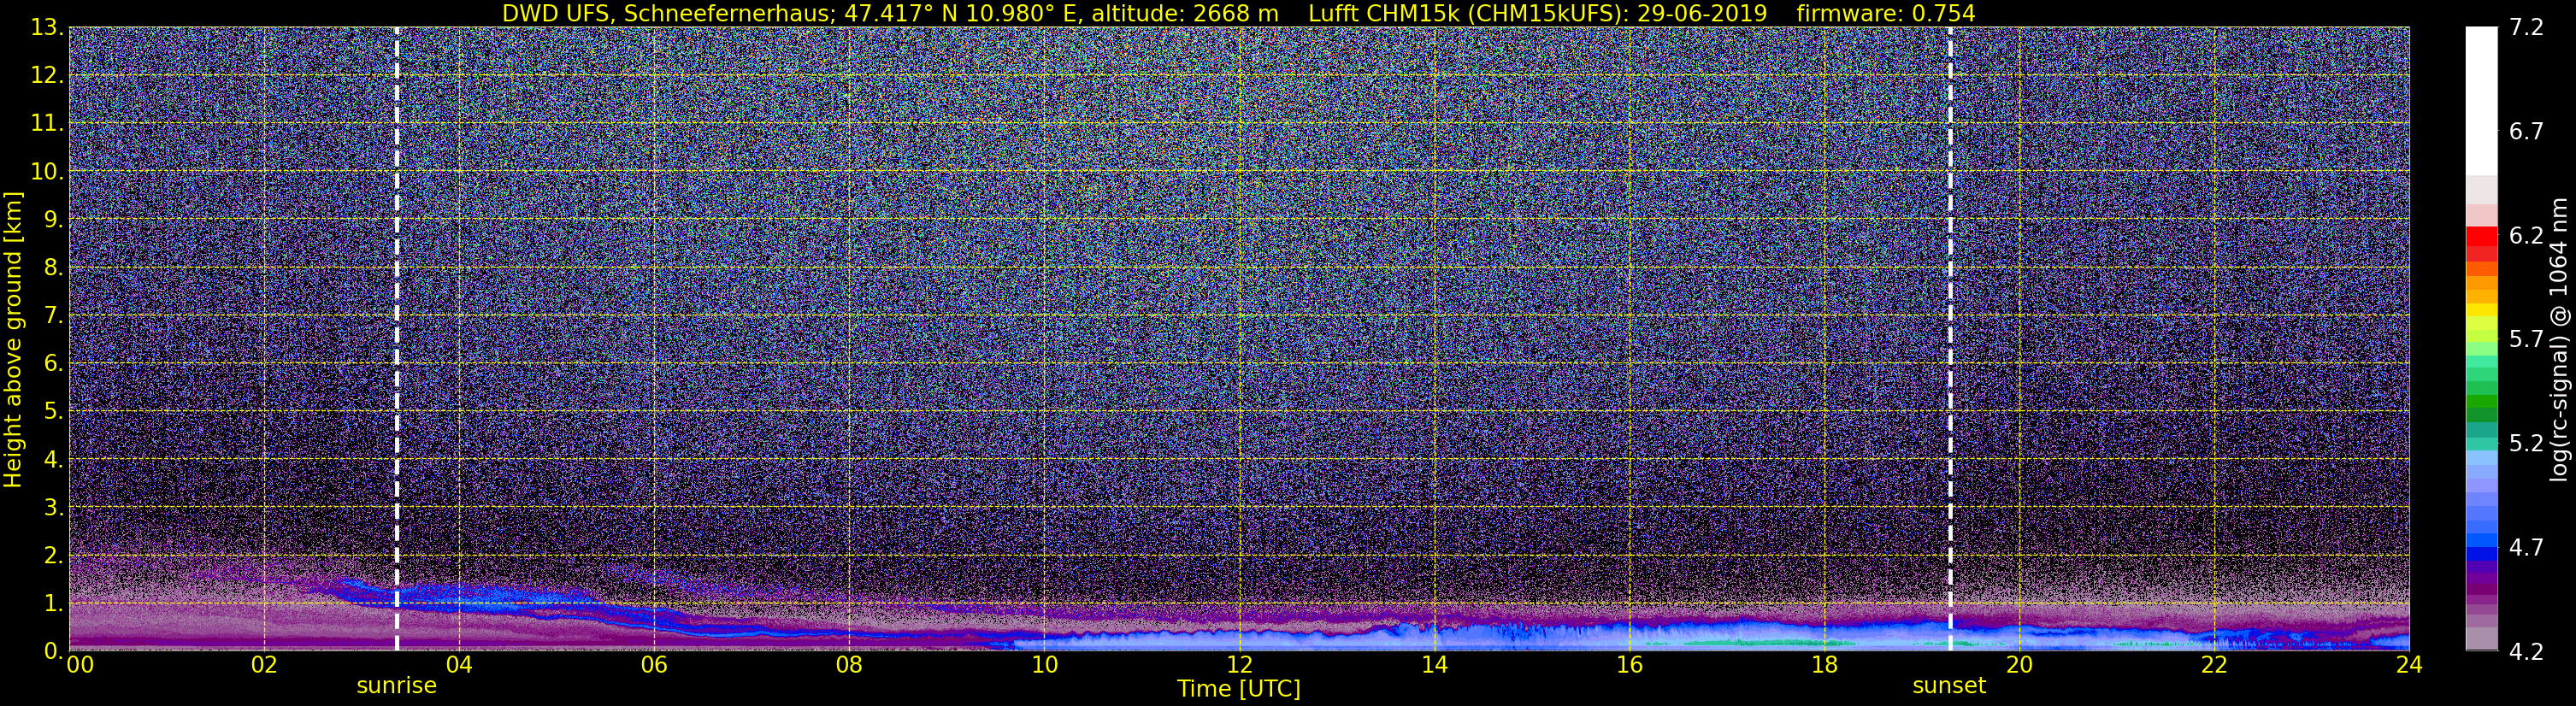
Task: Click the 'sunset' label under the time axis
Action: [x=1949, y=686]
